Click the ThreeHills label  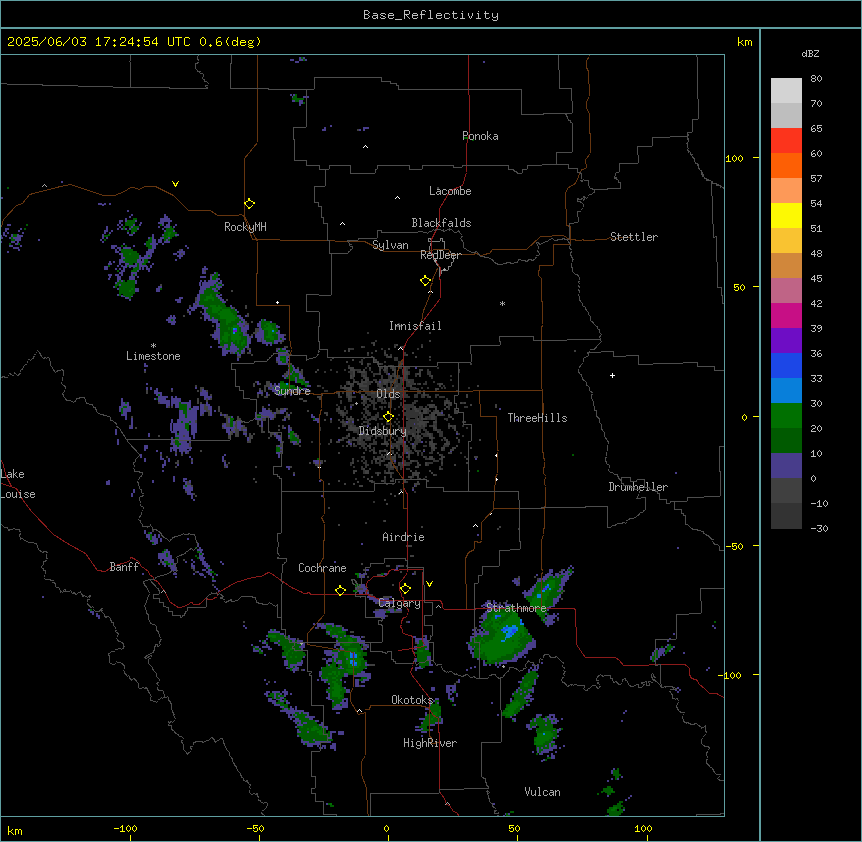[537, 418]
